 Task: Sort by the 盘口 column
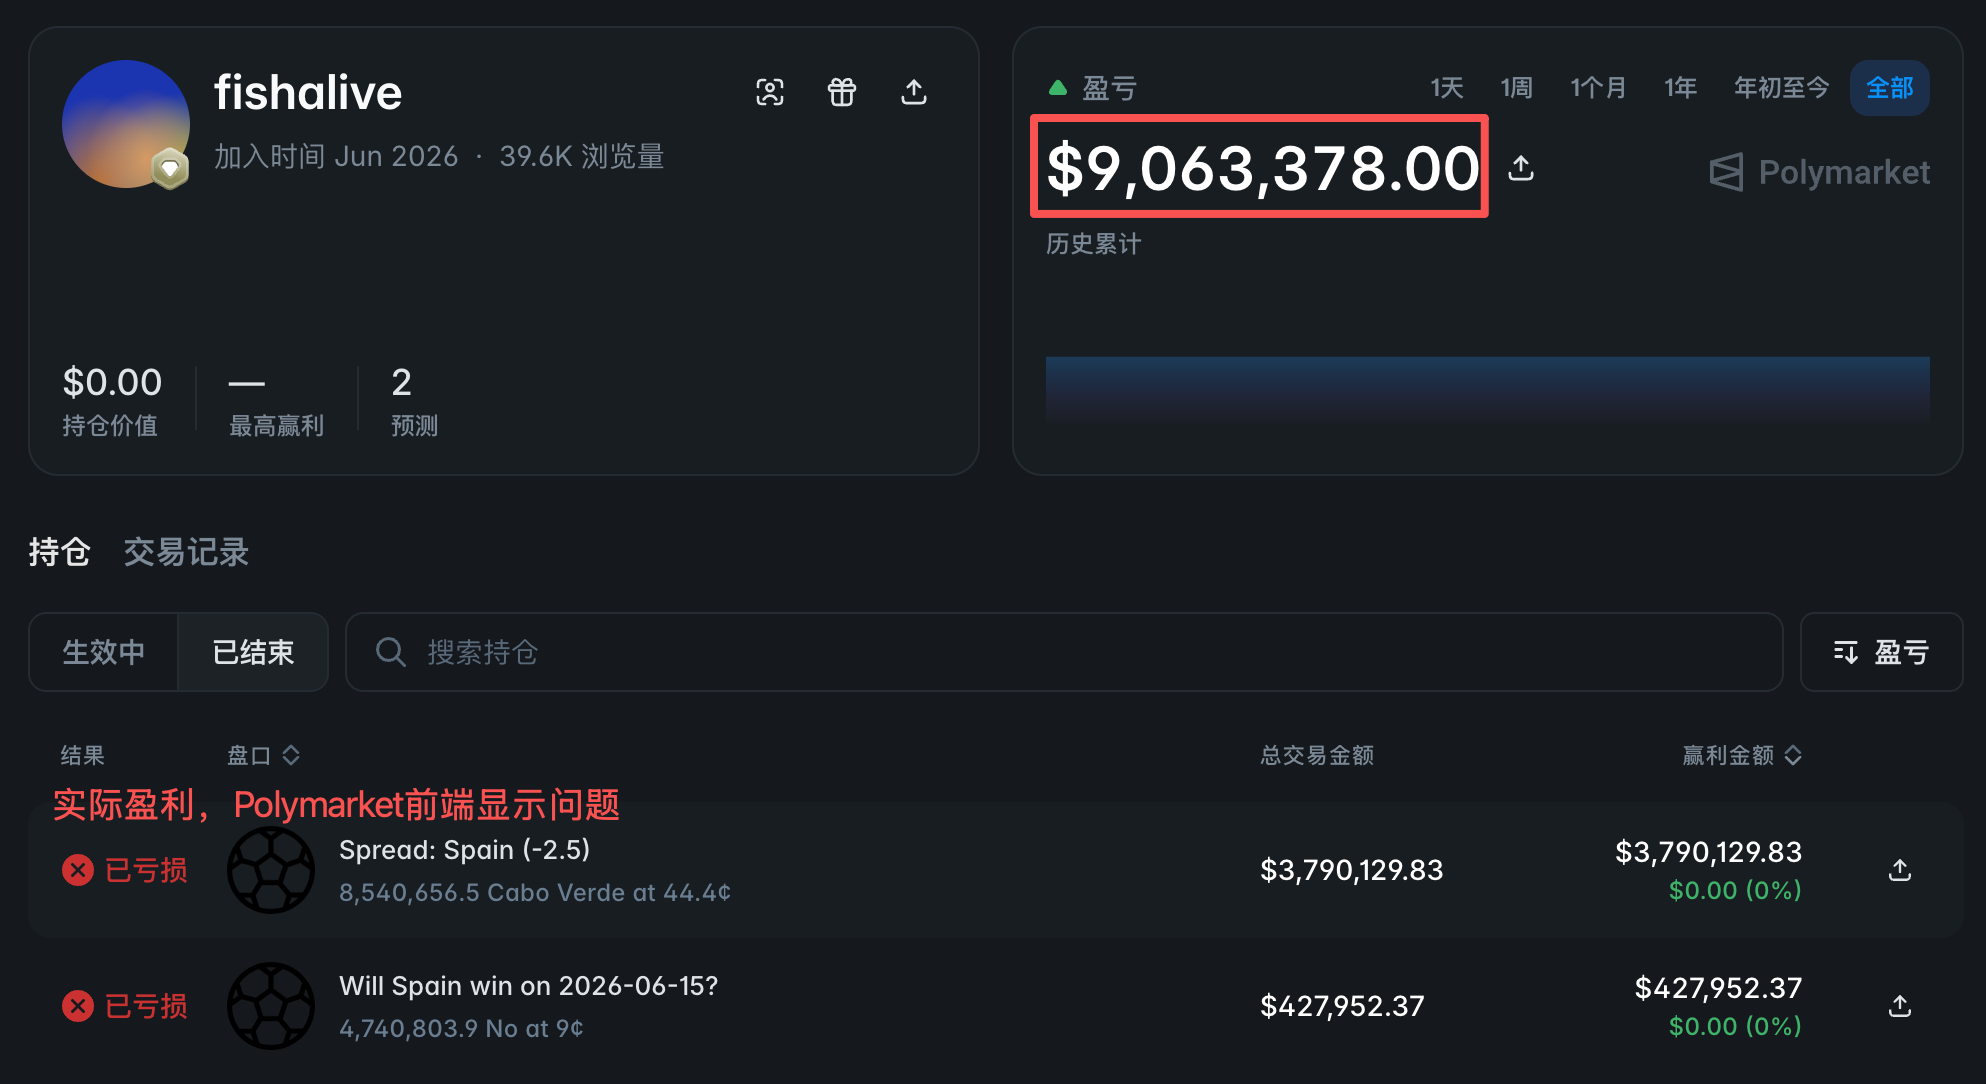(264, 755)
